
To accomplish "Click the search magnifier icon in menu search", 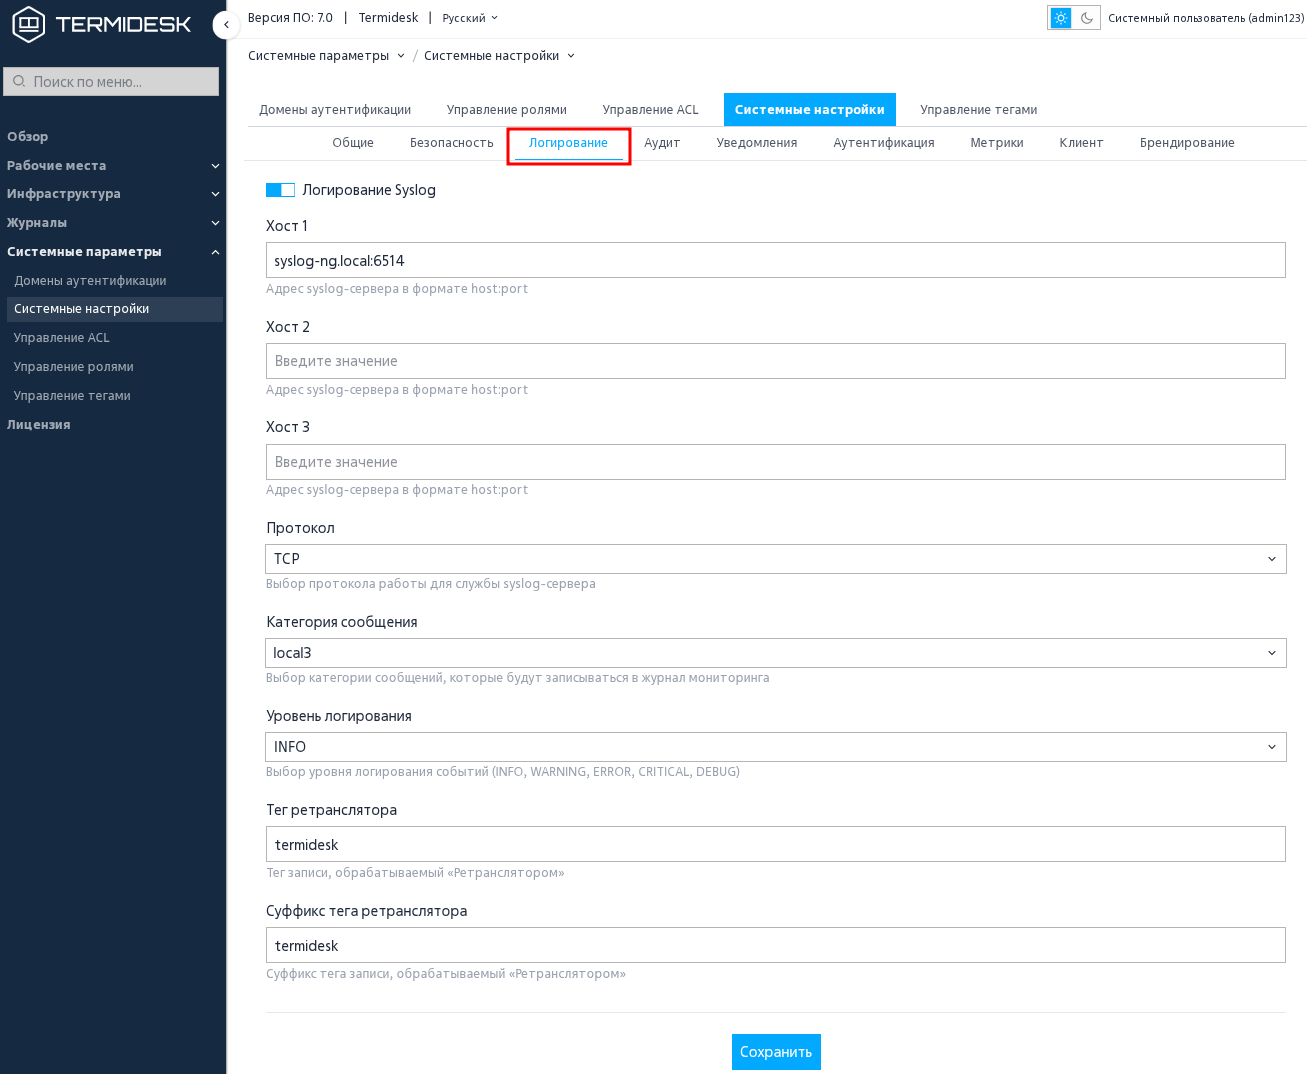I will tap(19, 81).
